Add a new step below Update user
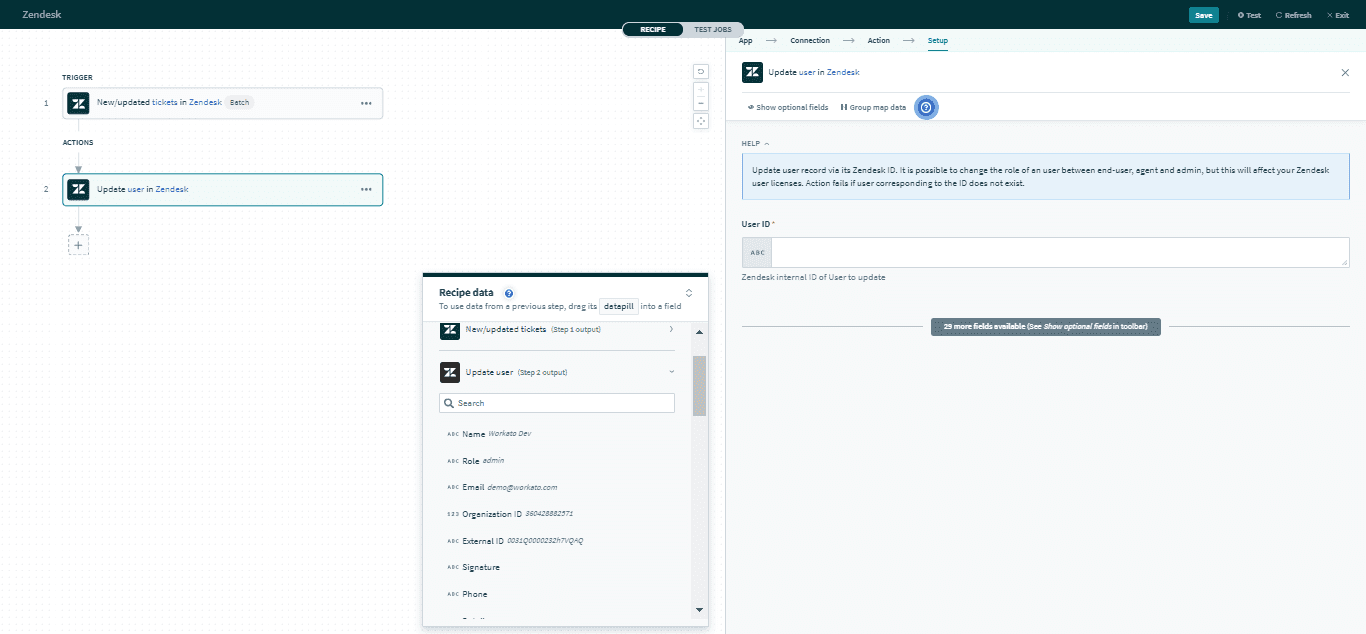The width and height of the screenshot is (1366, 634). (78, 243)
